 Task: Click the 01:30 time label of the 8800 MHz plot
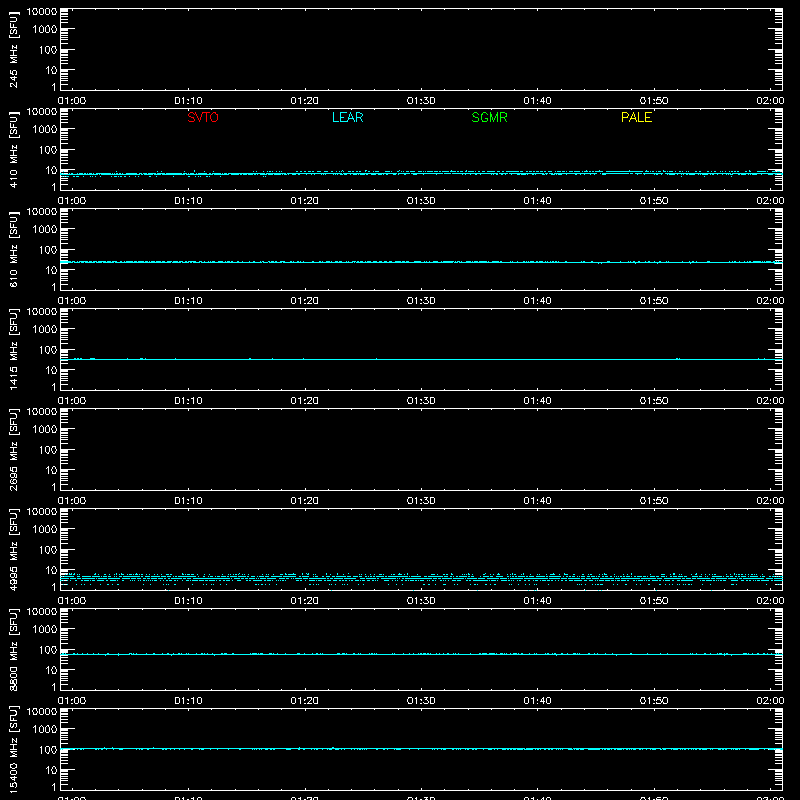[x=421, y=701]
